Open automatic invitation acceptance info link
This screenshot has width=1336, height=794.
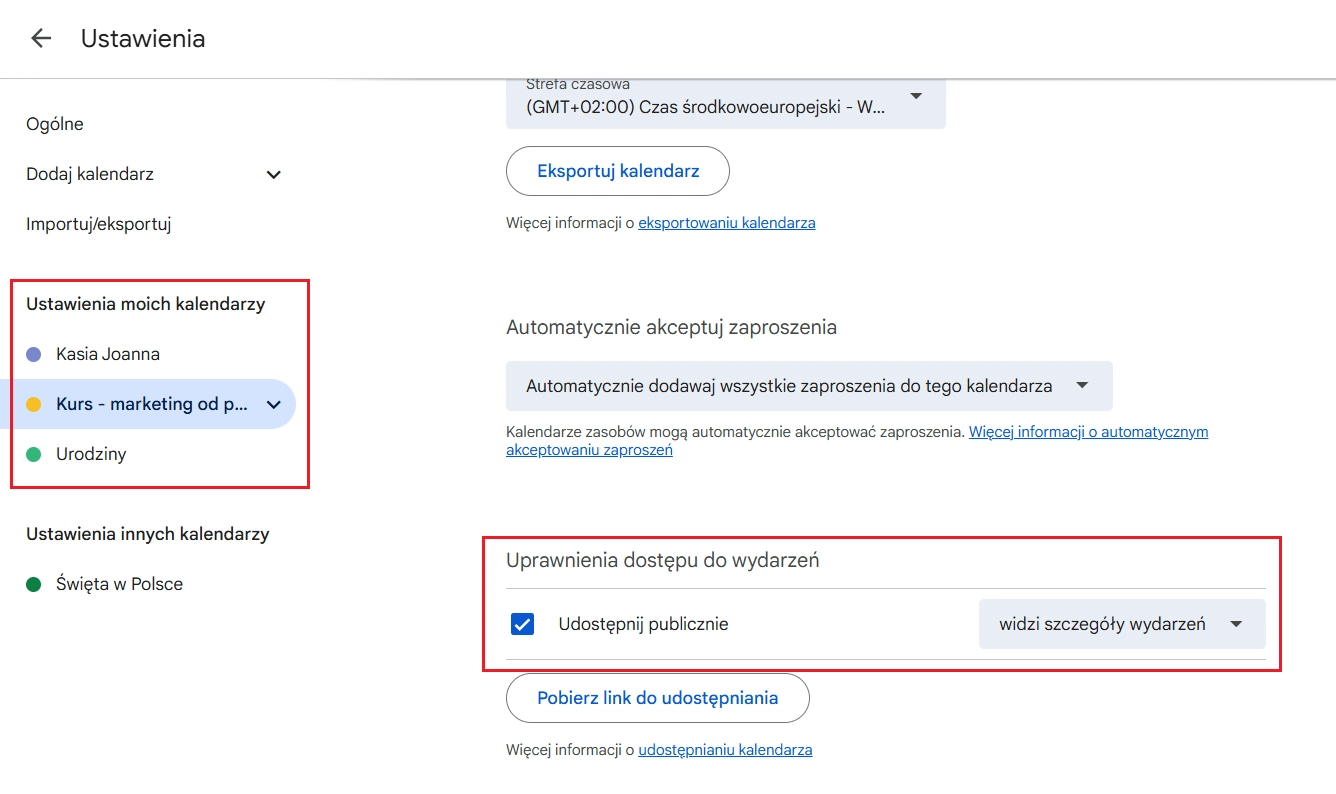[x=857, y=441]
